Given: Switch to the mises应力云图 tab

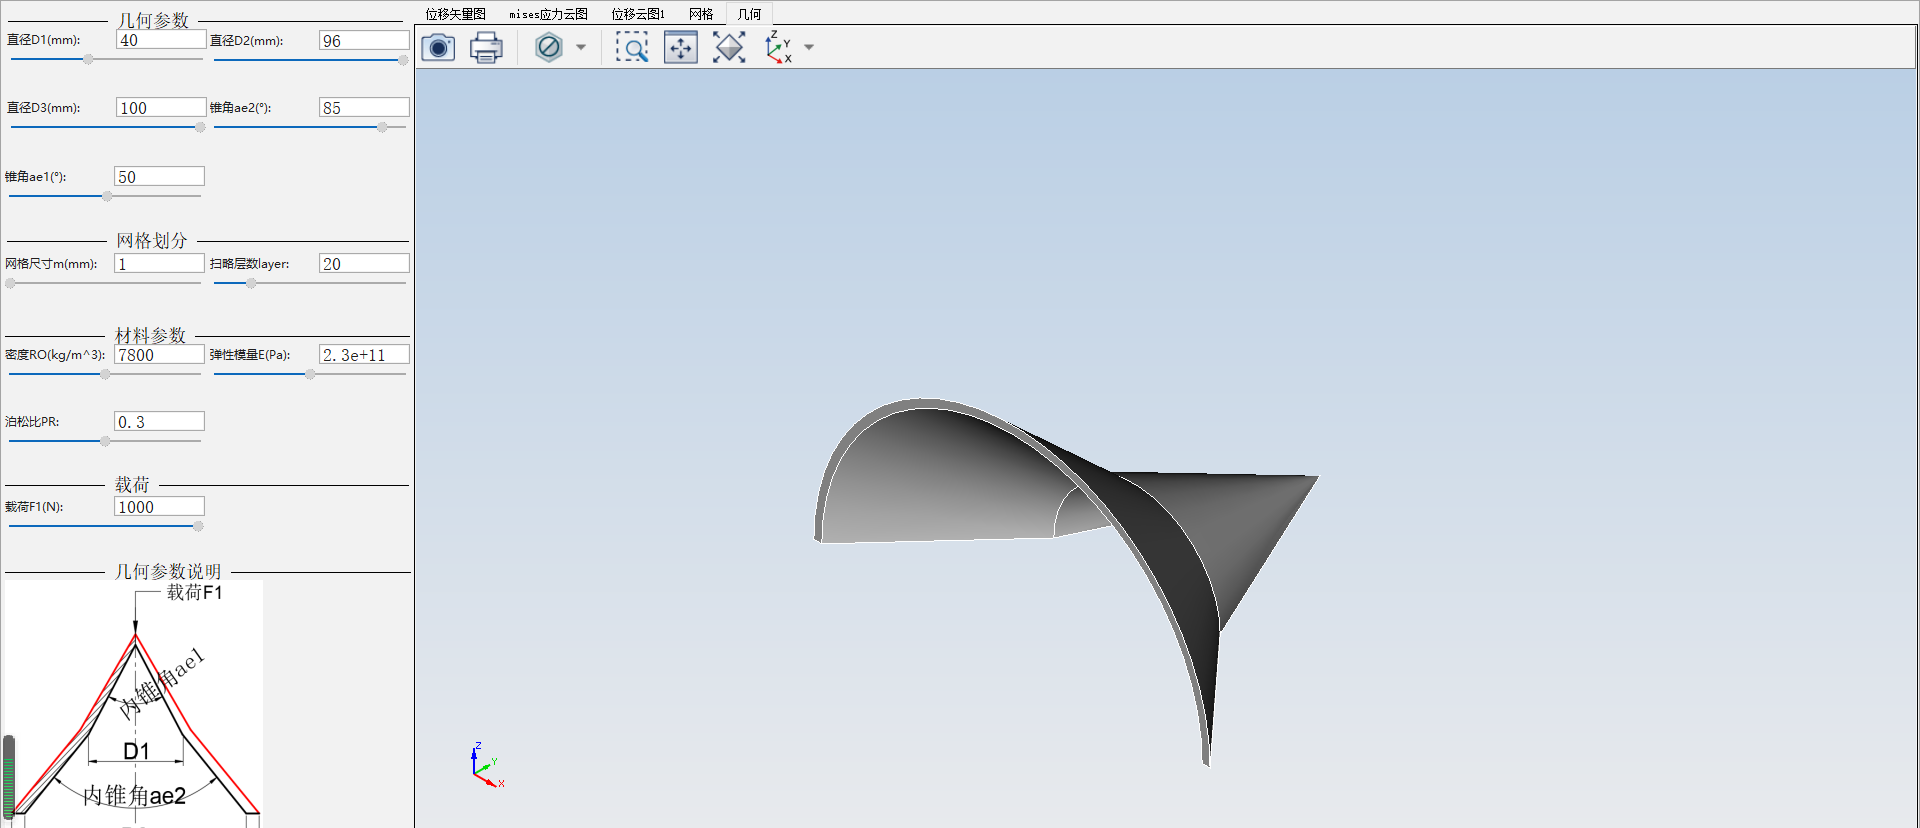Looking at the screenshot, I should point(549,14).
